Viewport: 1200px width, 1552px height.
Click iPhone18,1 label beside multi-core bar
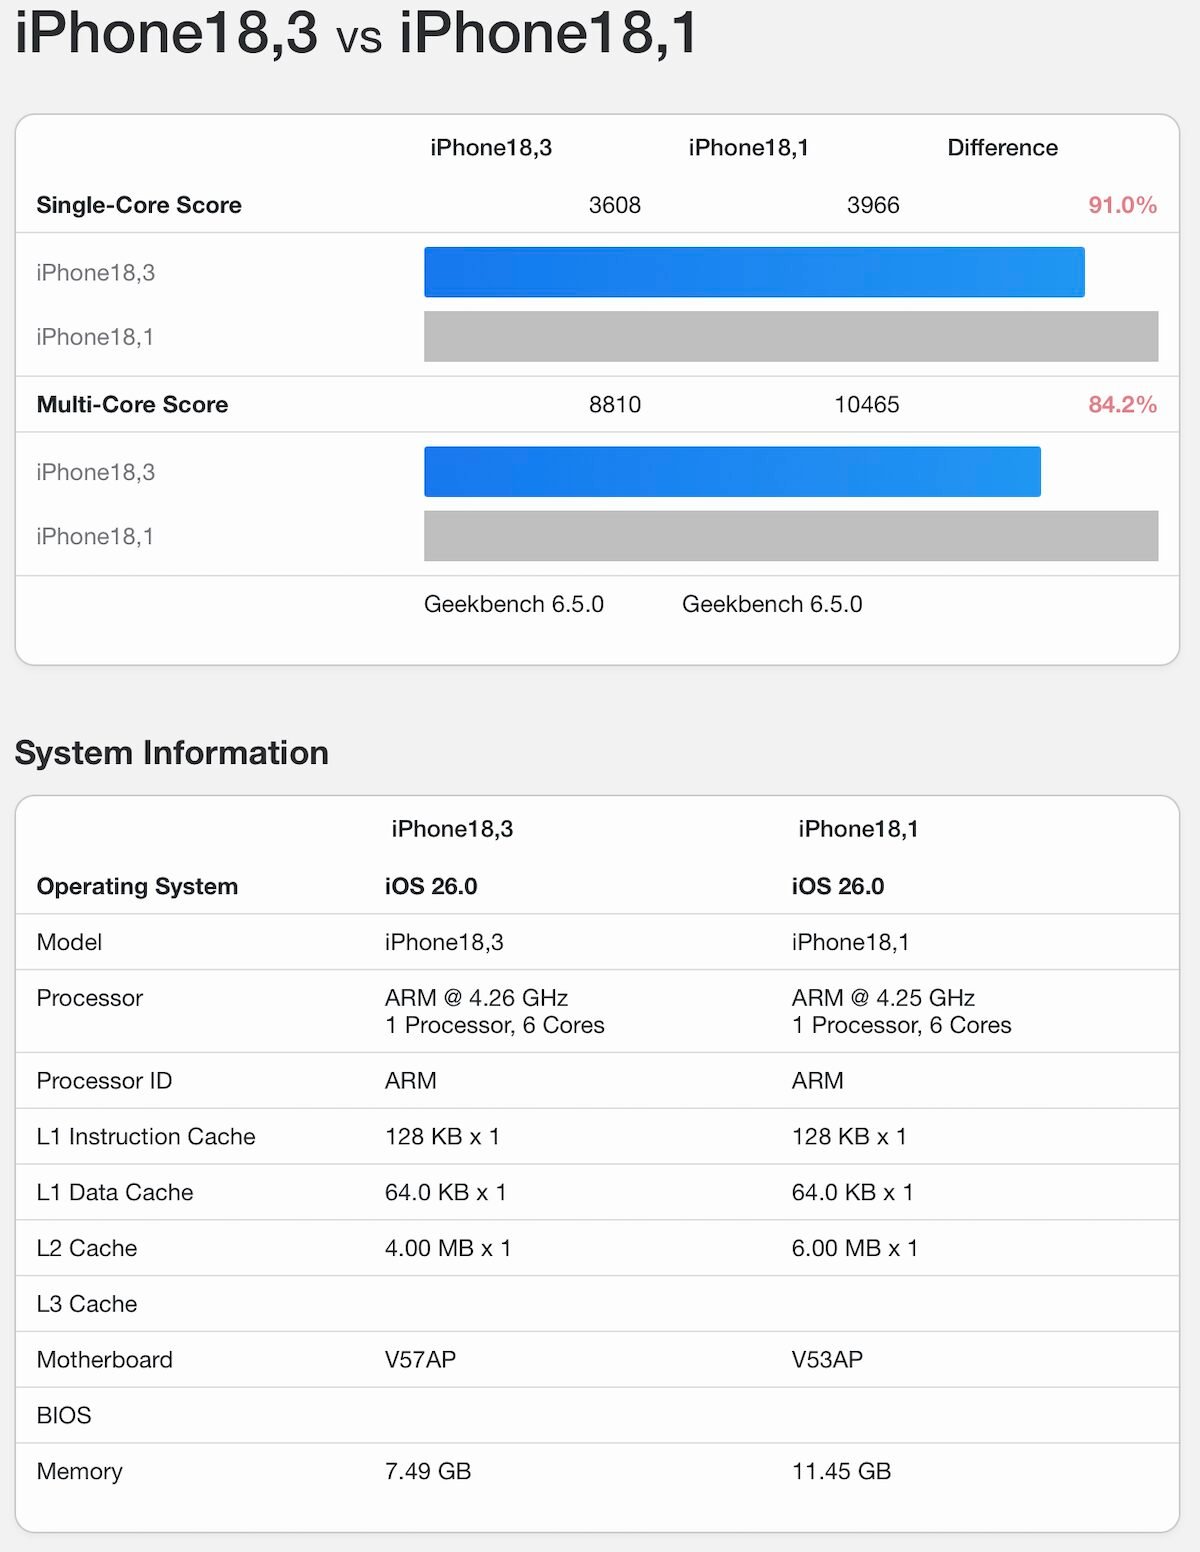tap(95, 537)
